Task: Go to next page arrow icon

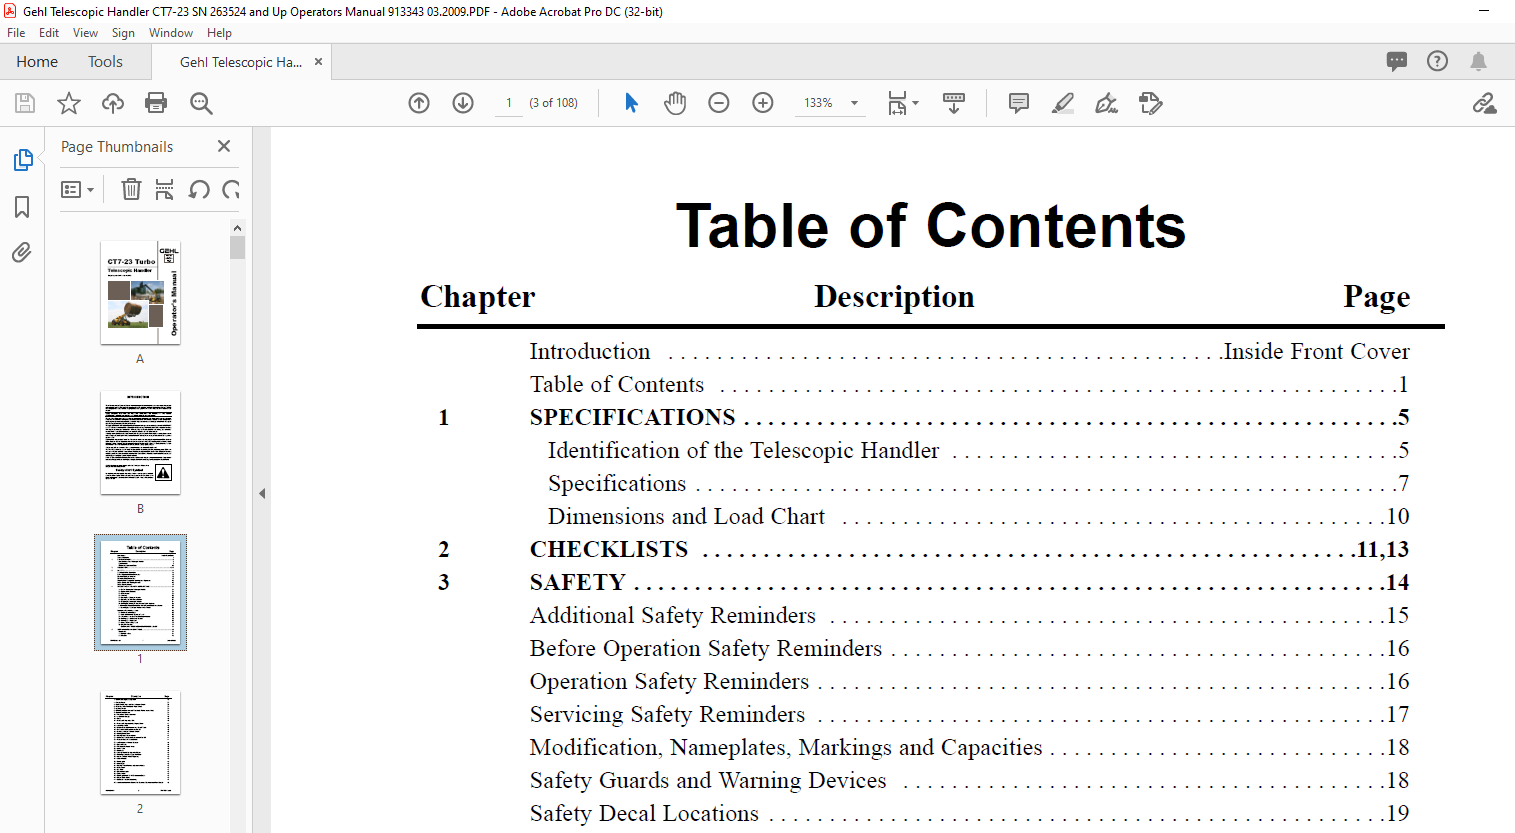Action: (463, 103)
